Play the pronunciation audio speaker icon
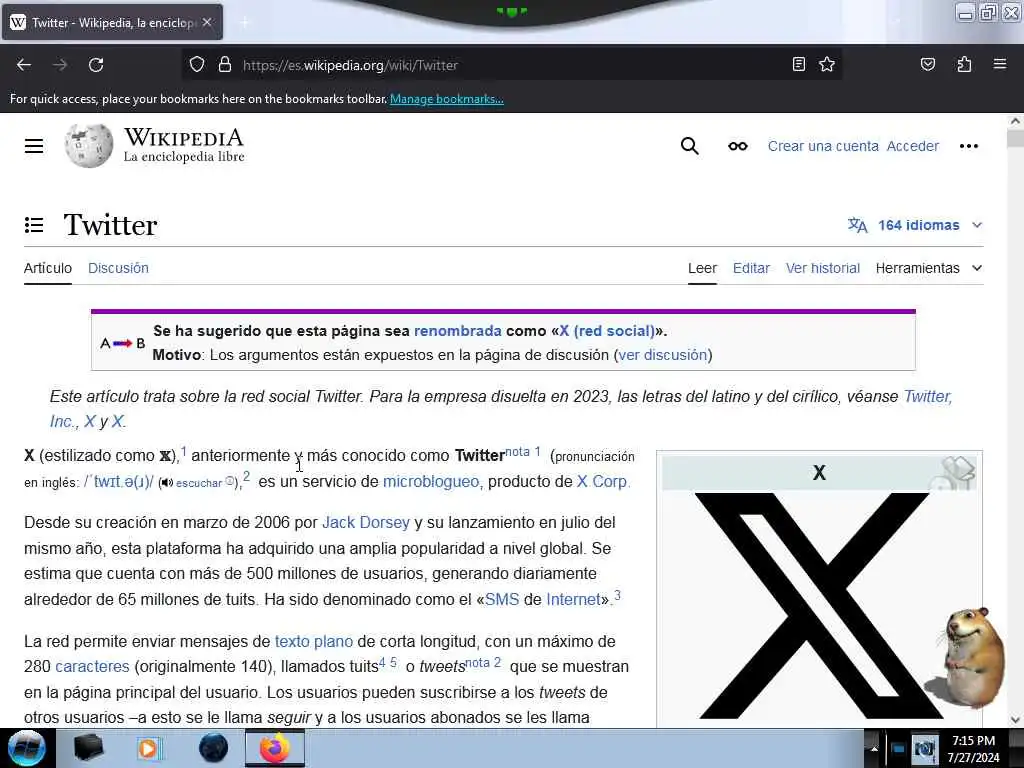This screenshot has height=768, width=1024. click(x=167, y=483)
